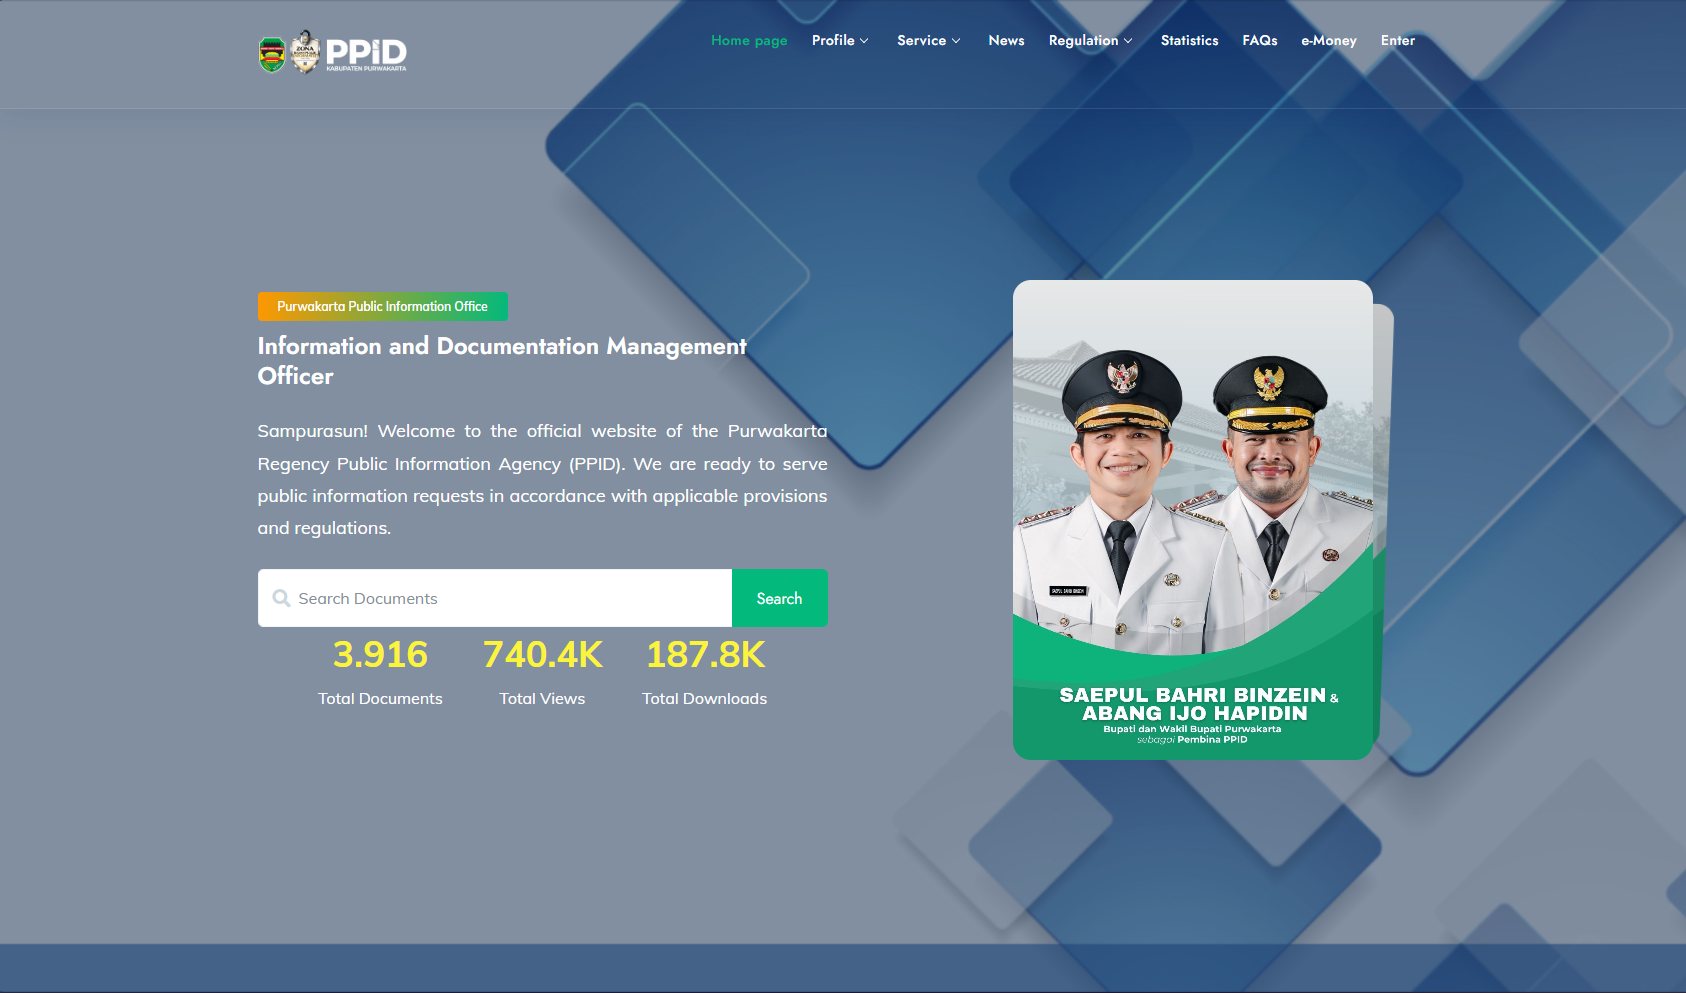
Task: Open the FAQs section
Action: point(1260,41)
